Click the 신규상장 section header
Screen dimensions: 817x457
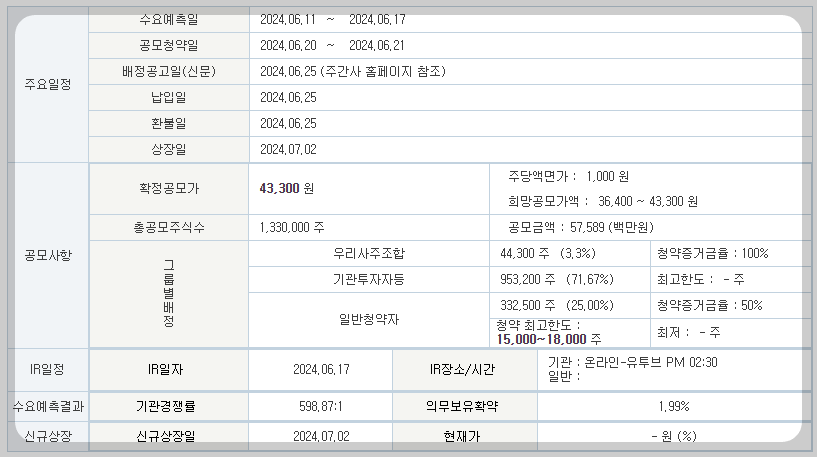click(48, 436)
